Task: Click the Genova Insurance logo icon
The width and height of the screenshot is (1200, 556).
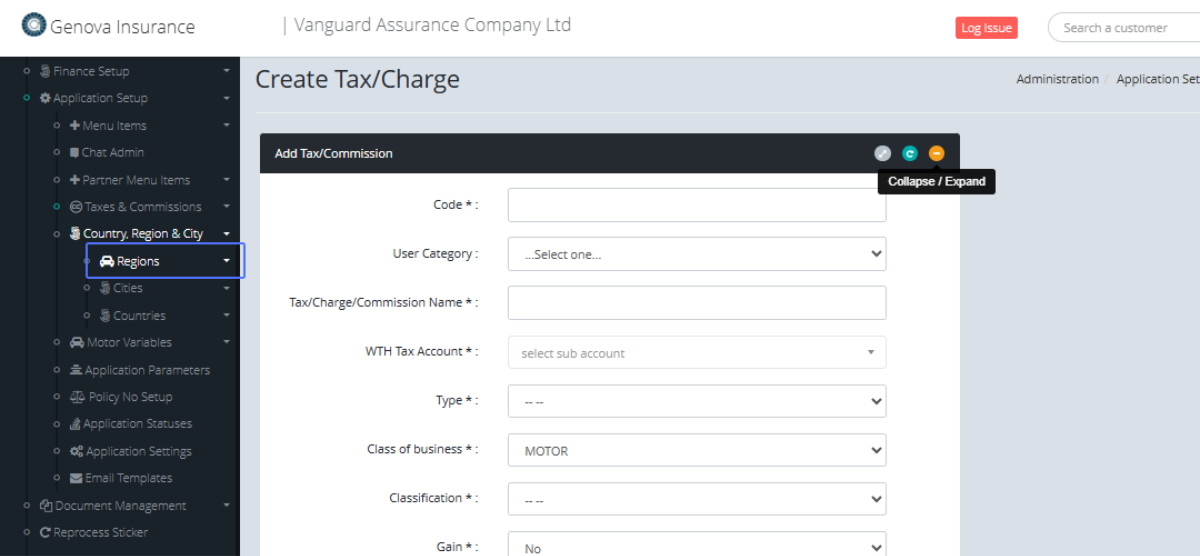Action: 34,26
